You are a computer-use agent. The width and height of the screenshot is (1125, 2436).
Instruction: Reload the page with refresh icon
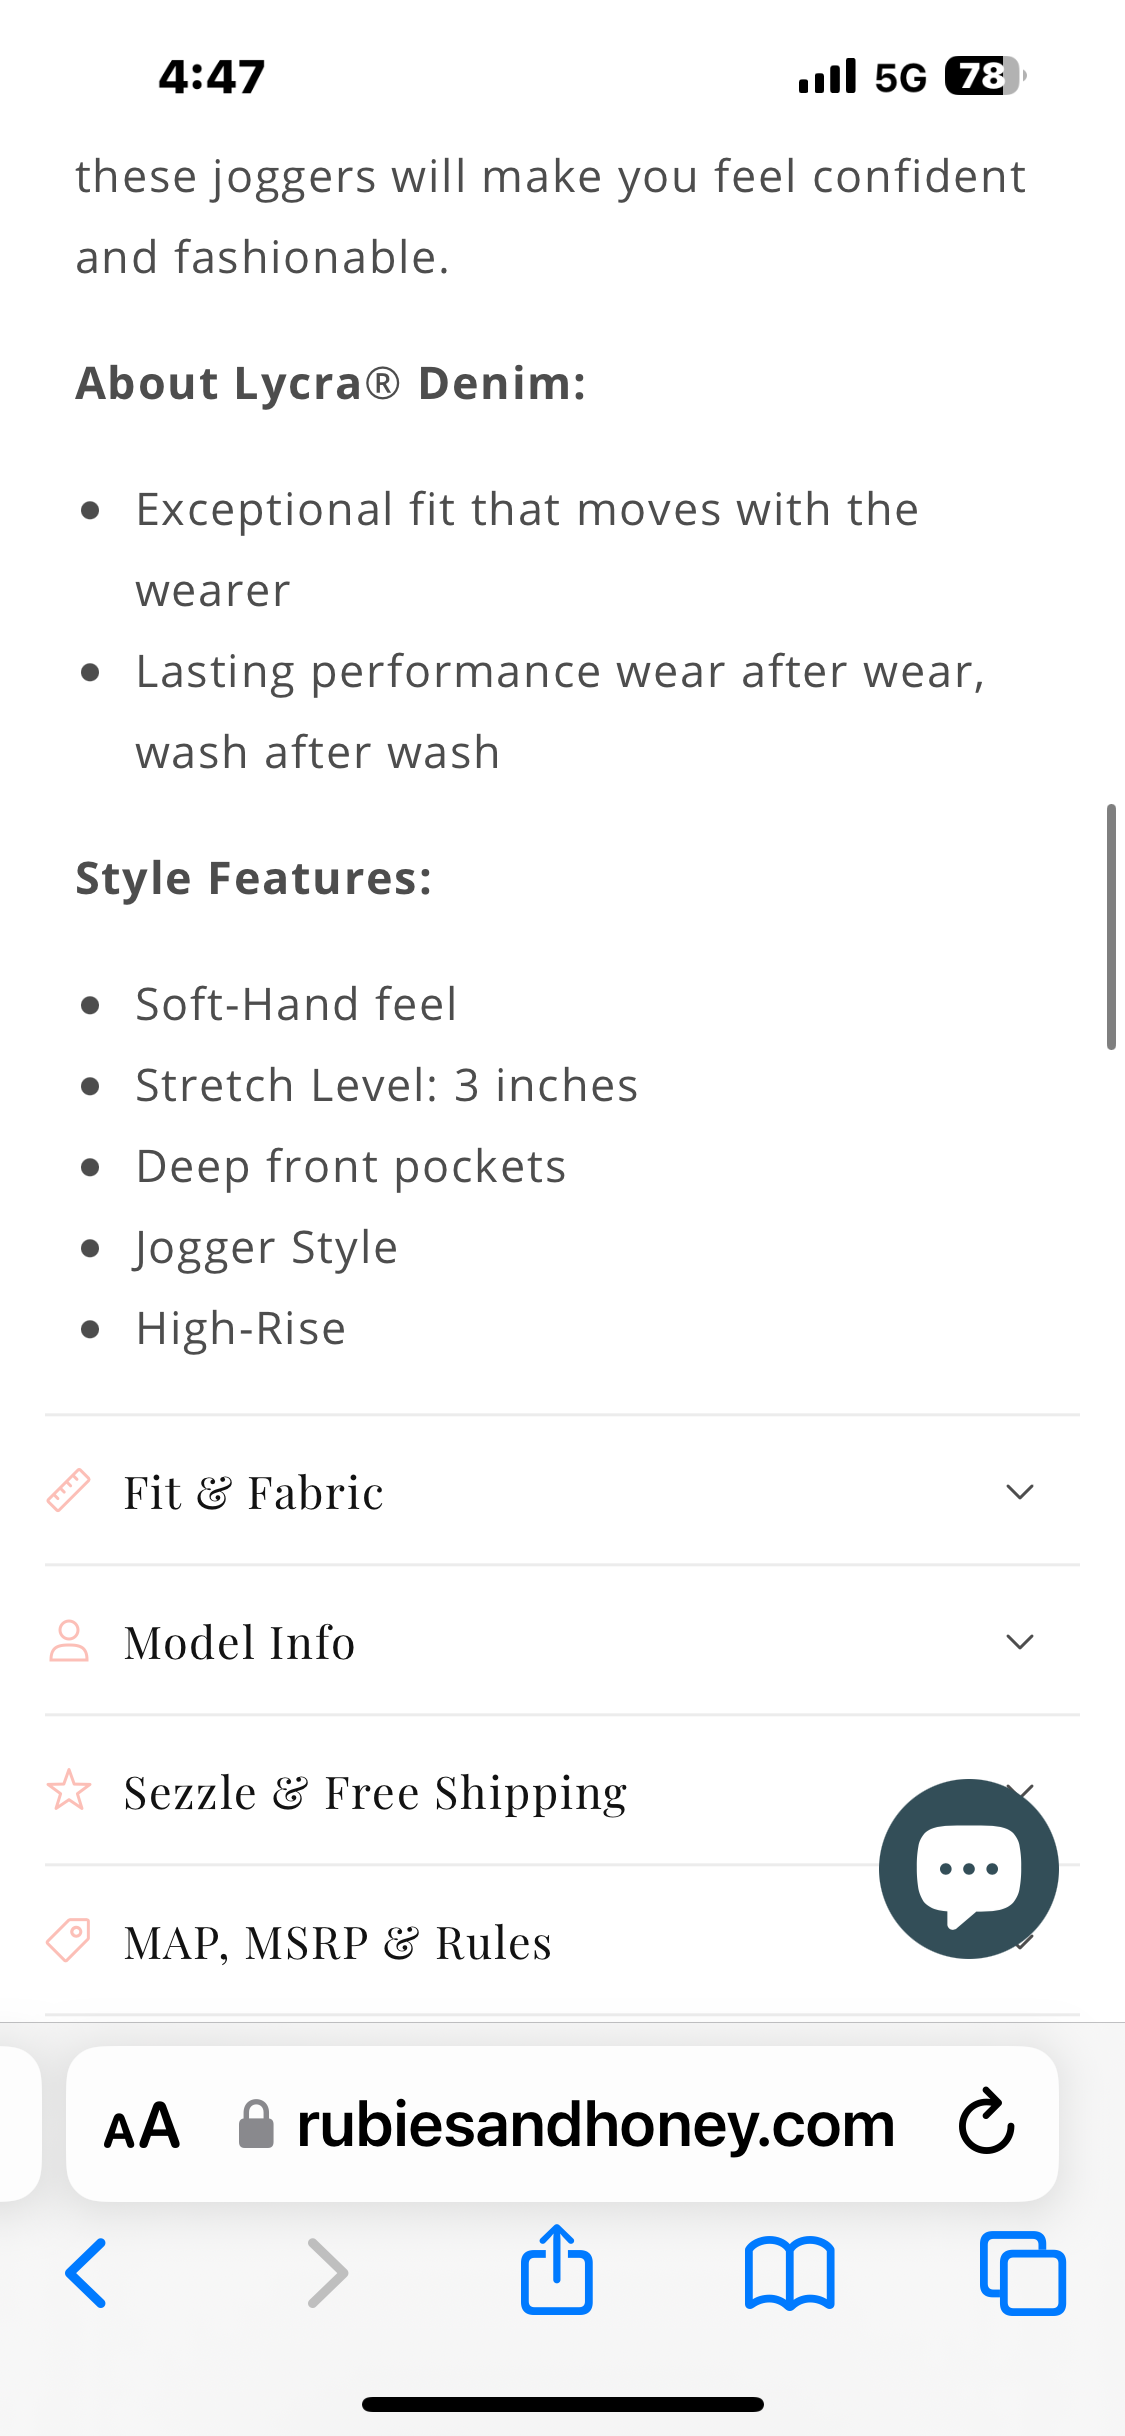point(986,2123)
